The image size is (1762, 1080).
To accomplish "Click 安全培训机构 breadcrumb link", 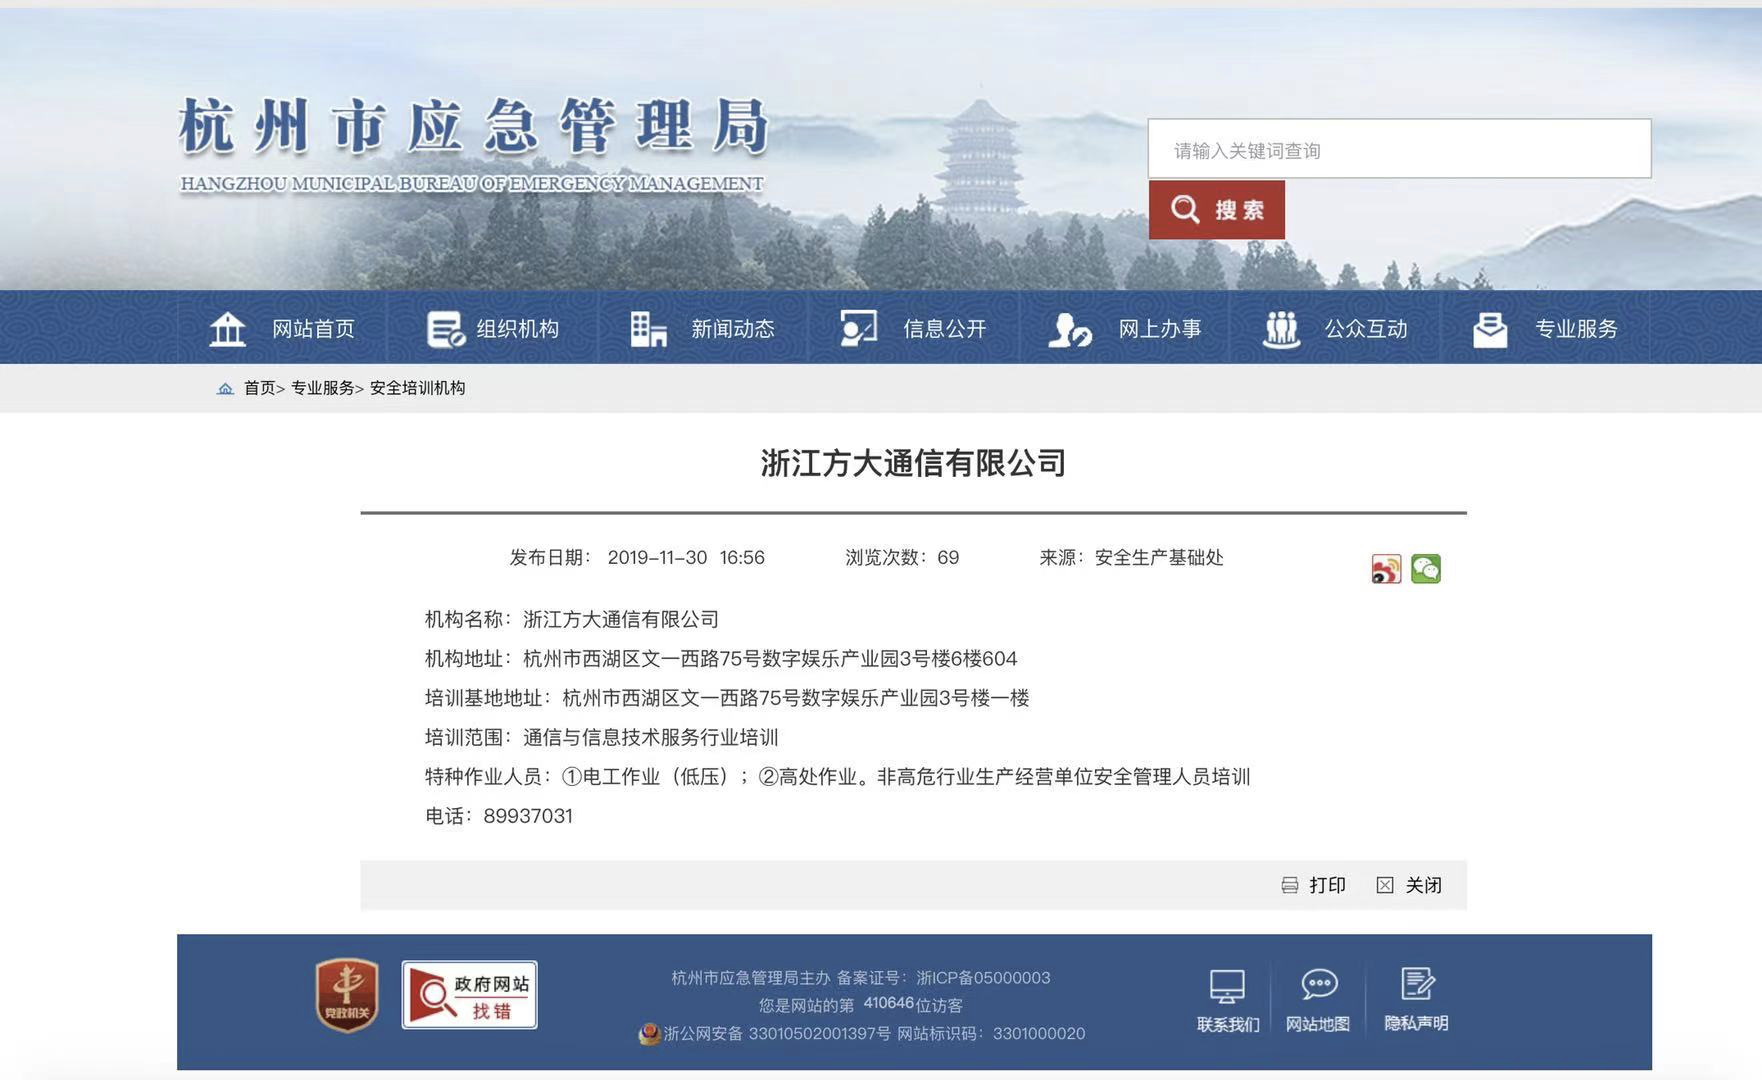I will click(x=417, y=388).
